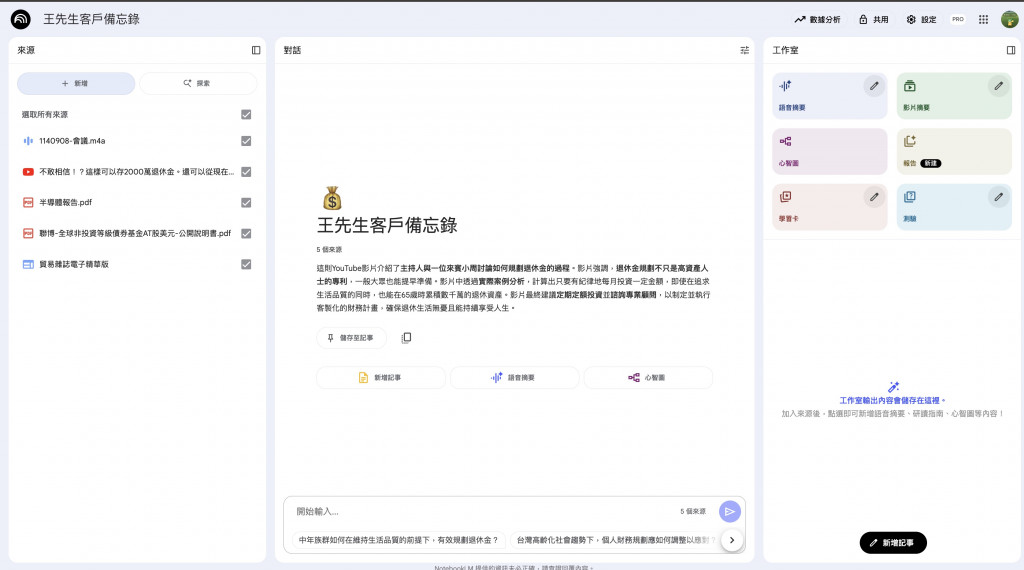Edit 影片摘要 card with pencil icon
1024x570 pixels.
[x=999, y=86]
